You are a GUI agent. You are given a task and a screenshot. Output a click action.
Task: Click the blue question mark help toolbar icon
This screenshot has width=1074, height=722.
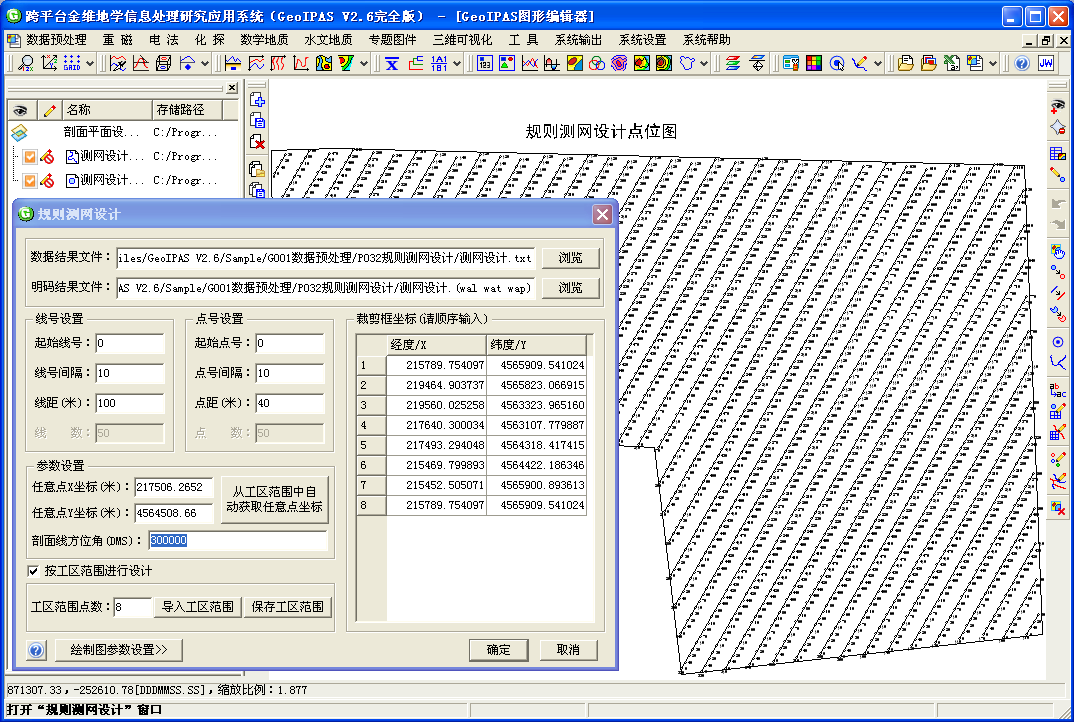(x=1022, y=64)
